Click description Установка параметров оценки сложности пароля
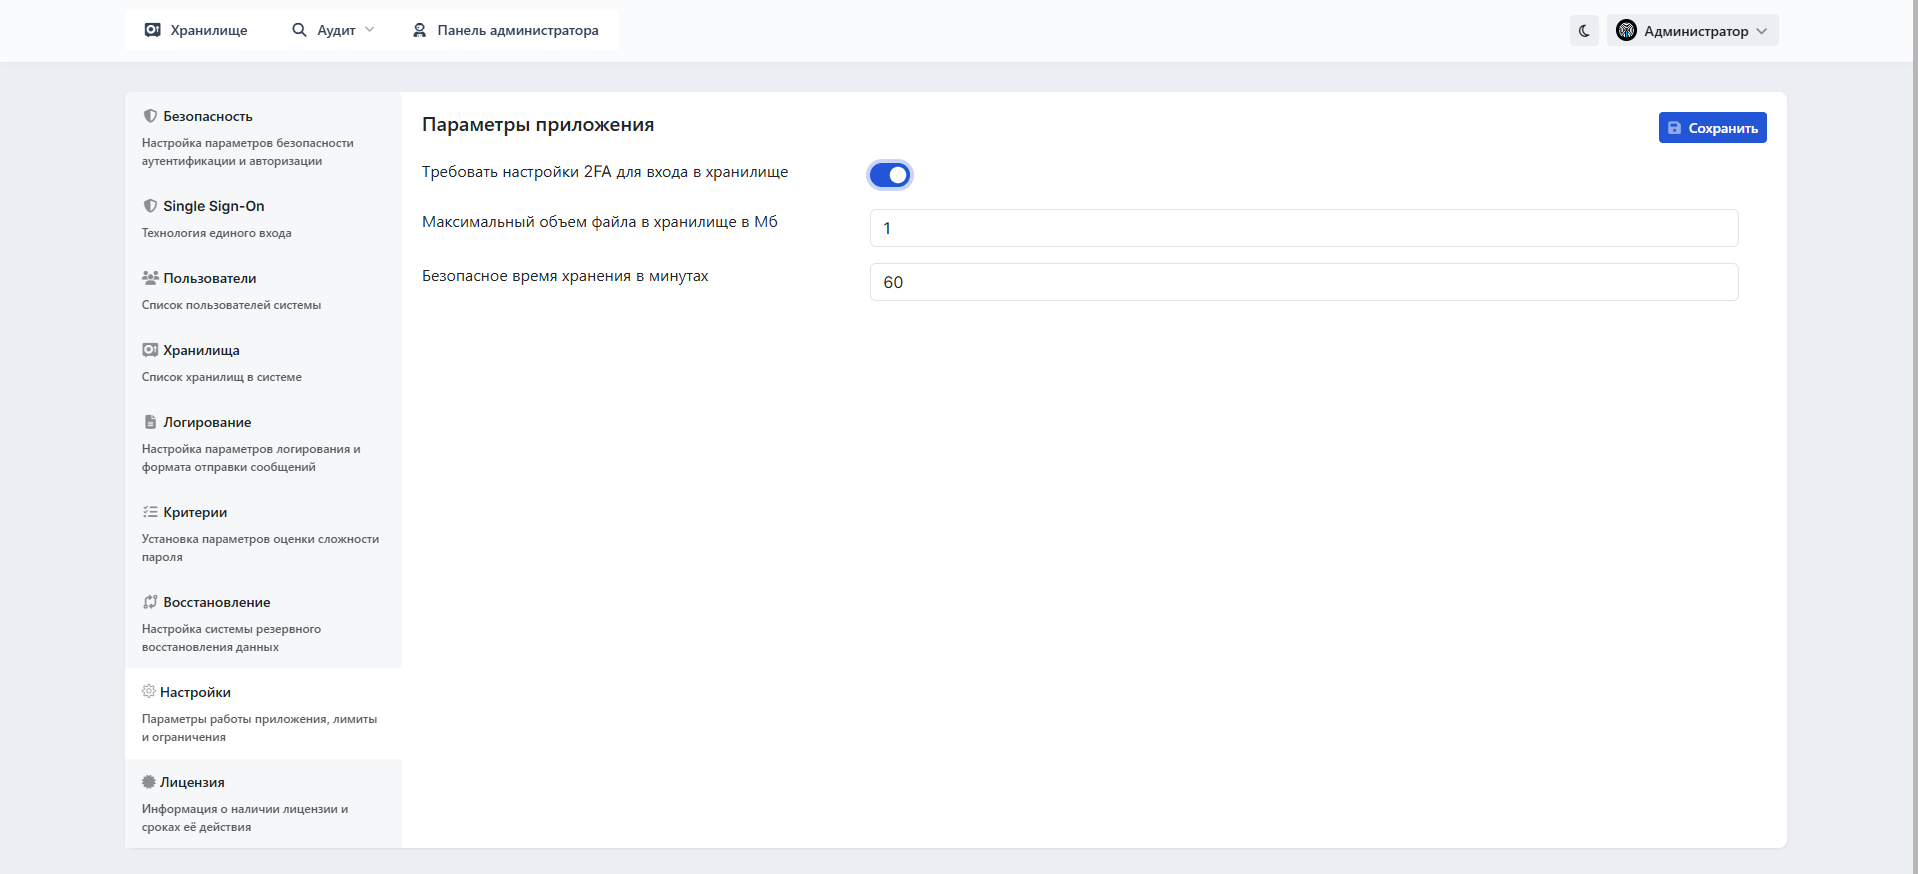Image resolution: width=1918 pixels, height=874 pixels. click(260, 548)
